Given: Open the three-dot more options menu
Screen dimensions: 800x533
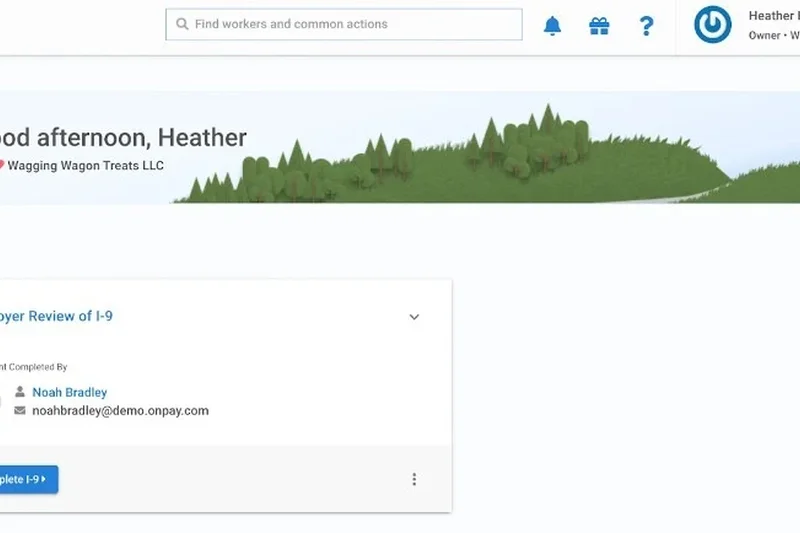Looking at the screenshot, I should coord(414,479).
